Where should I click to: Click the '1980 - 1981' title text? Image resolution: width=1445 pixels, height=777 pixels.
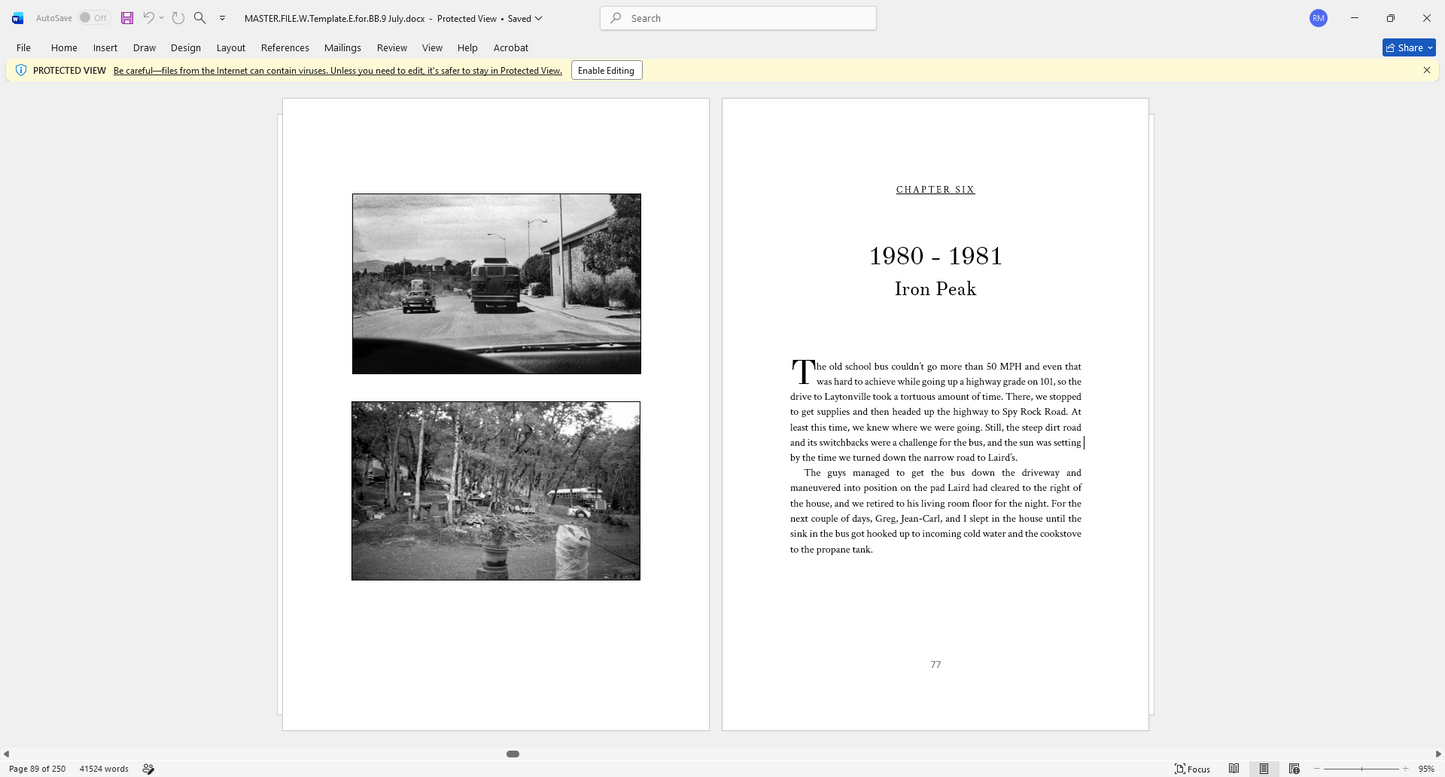pyautogui.click(x=935, y=256)
